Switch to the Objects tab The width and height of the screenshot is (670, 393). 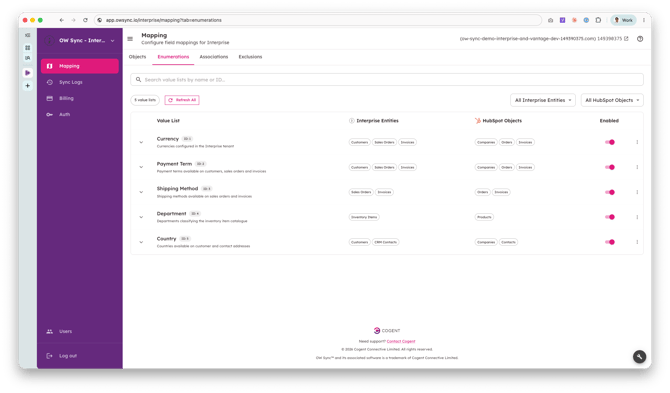[x=137, y=57]
